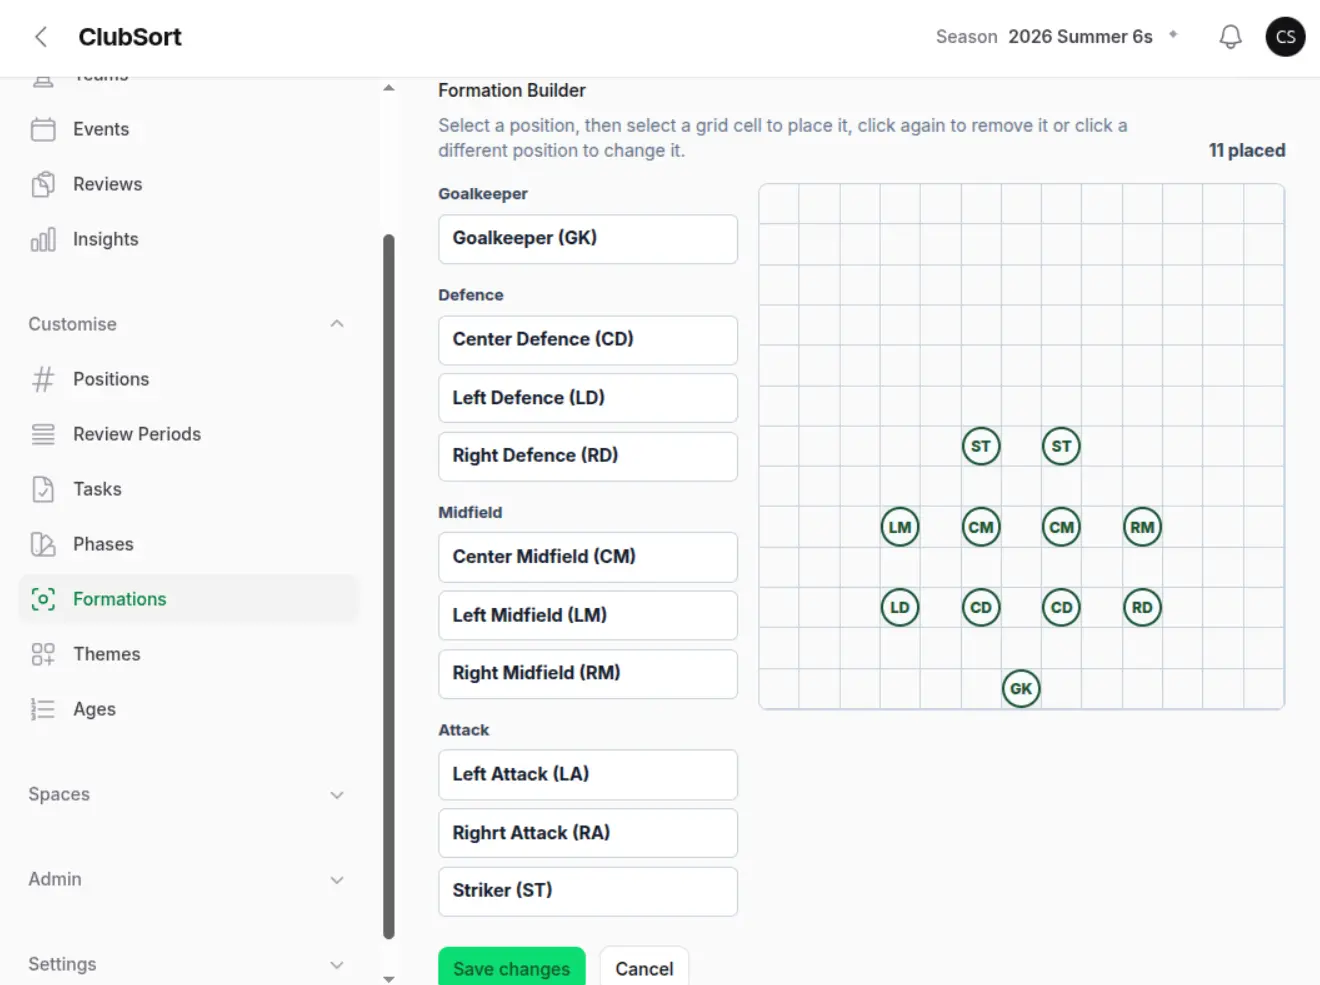
Task: Go to Positions page
Action: coord(111,379)
